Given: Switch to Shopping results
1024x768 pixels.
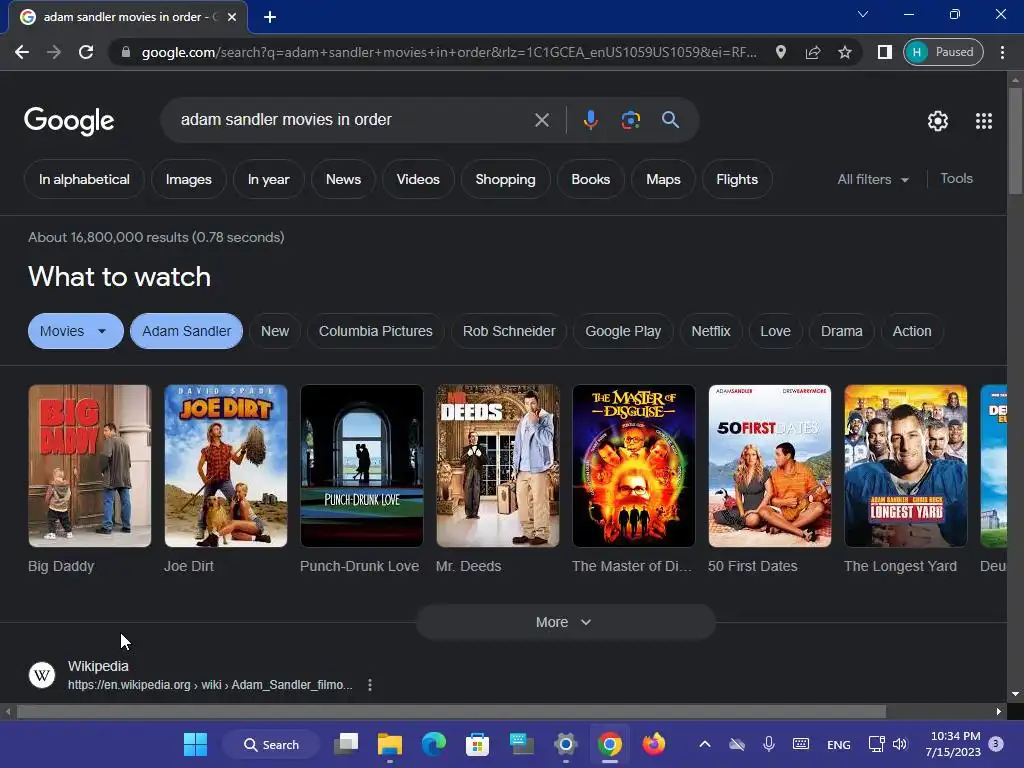Looking at the screenshot, I should tap(505, 180).
